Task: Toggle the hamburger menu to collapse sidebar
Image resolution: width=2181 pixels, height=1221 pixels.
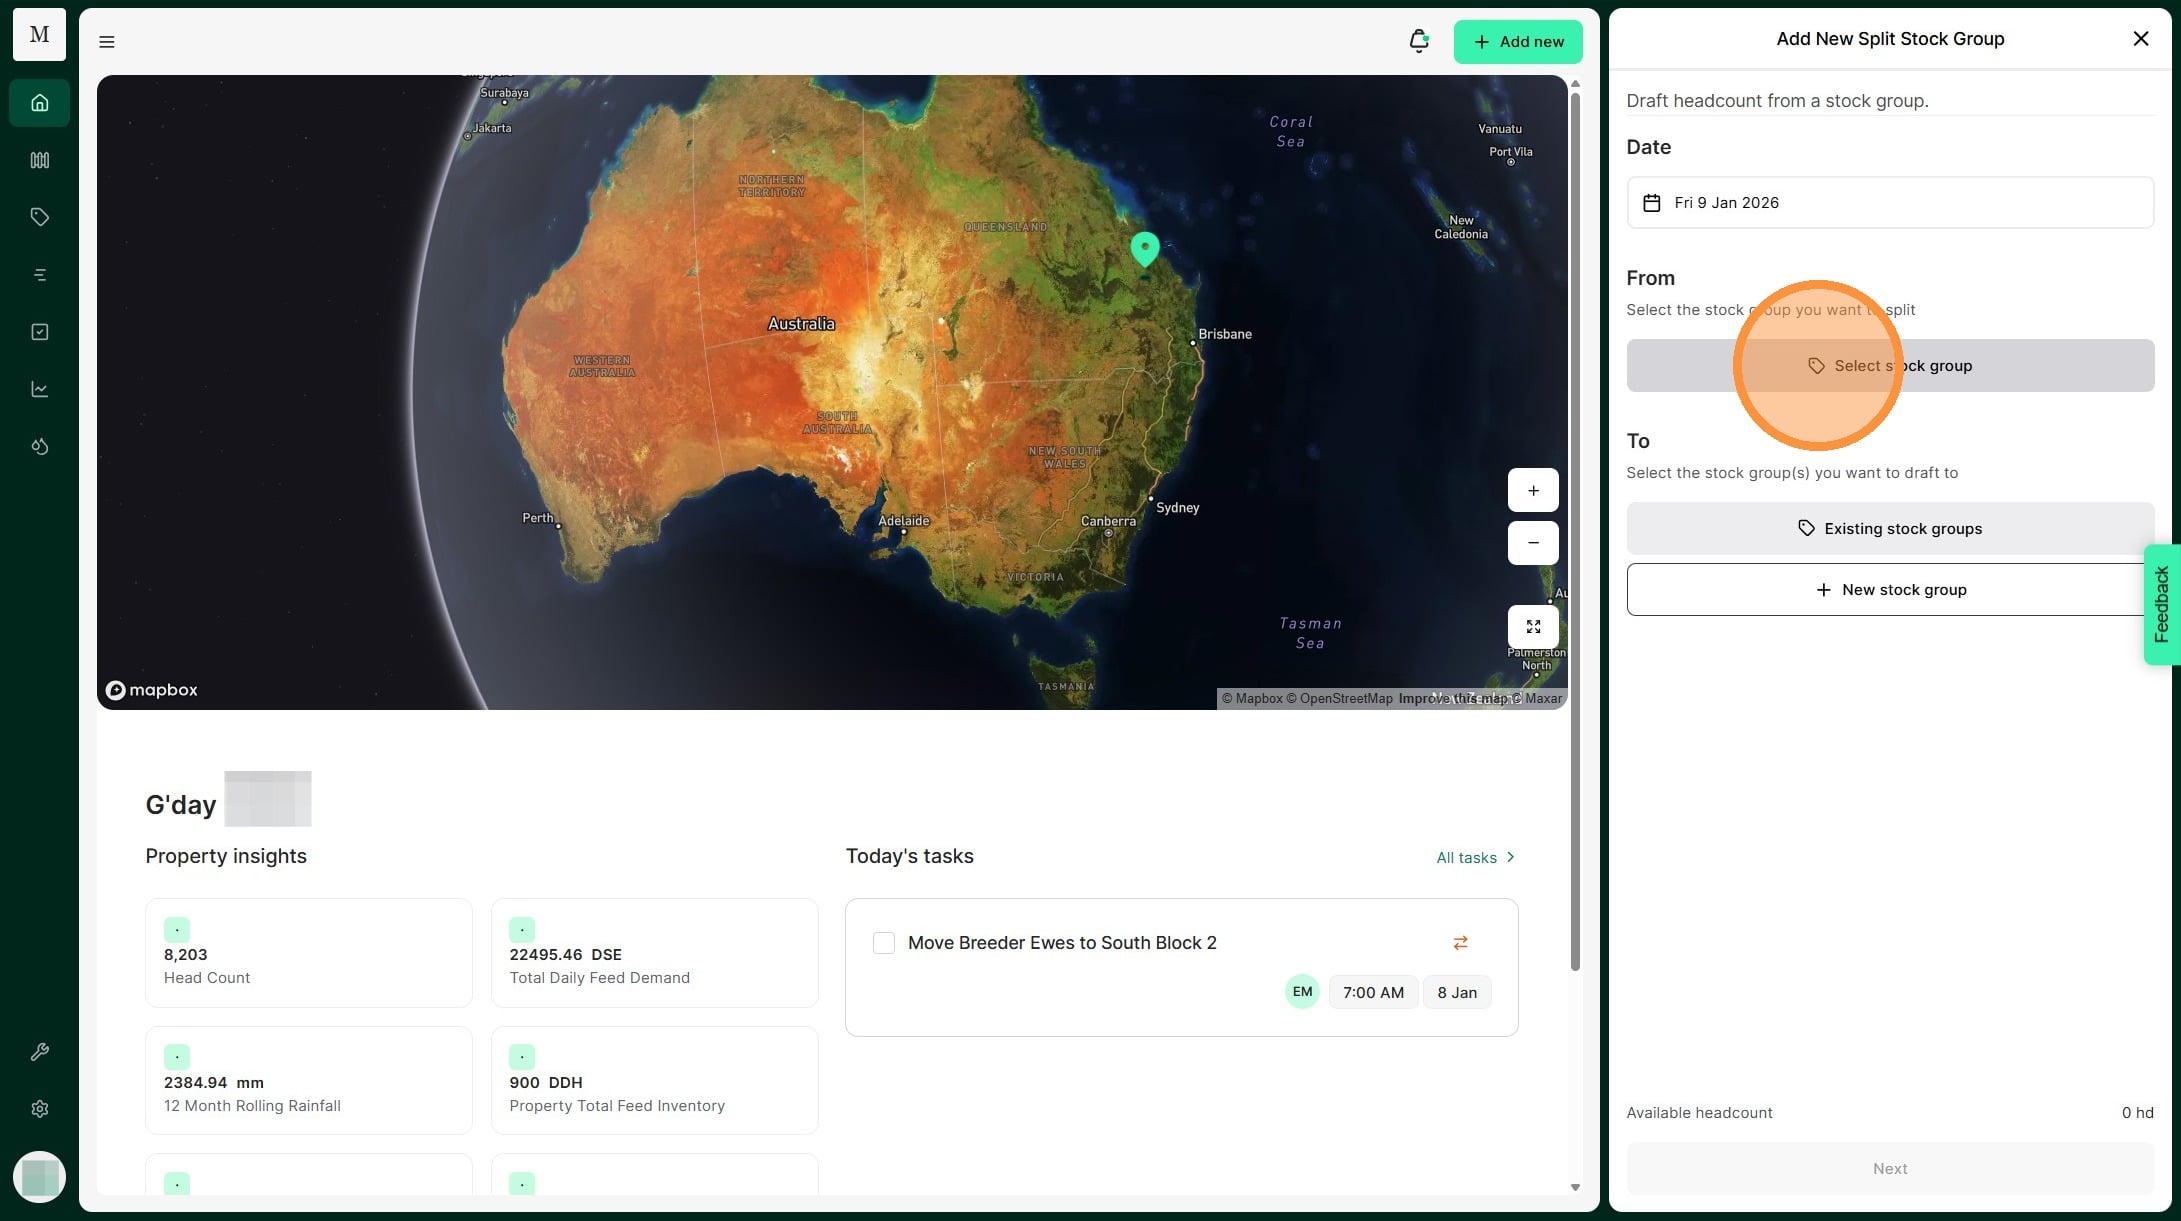Action: 107,42
